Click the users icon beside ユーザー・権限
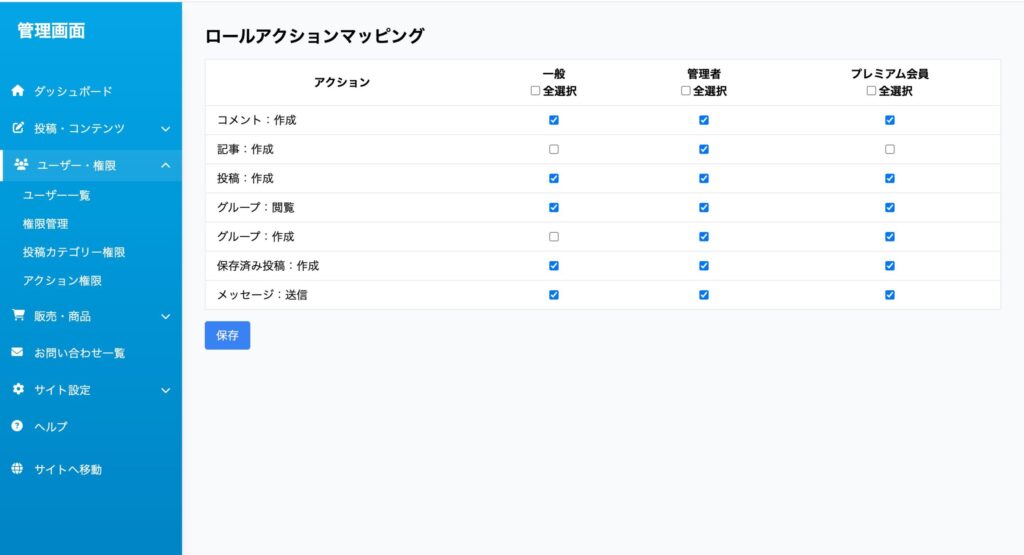 21,165
